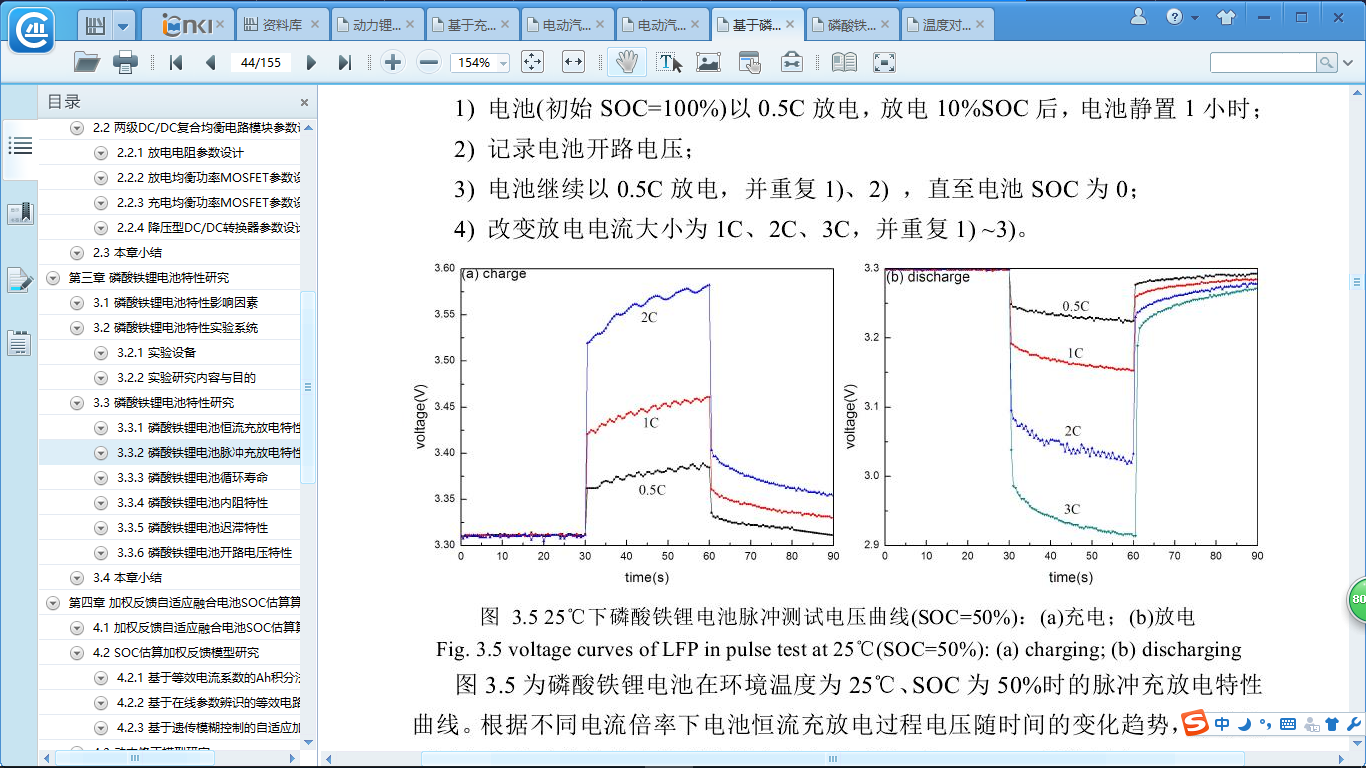Go to the next page
The width and height of the screenshot is (1366, 768).
tap(311, 62)
